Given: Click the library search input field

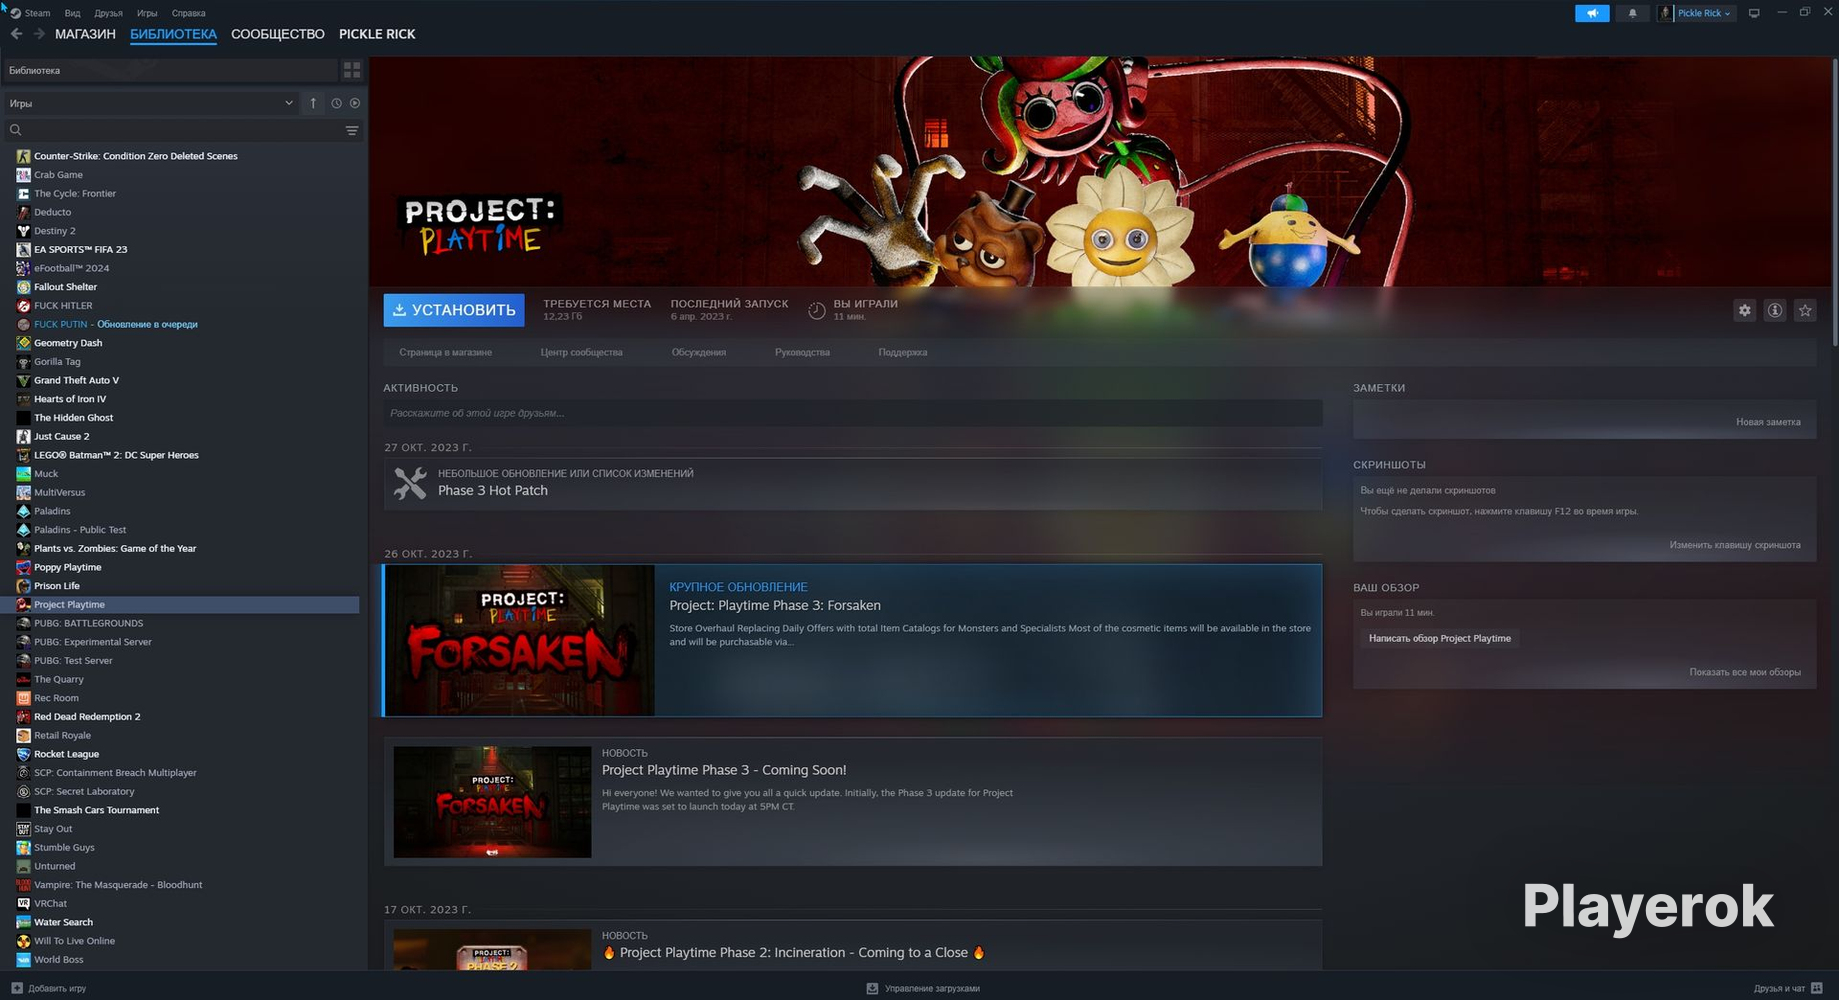Looking at the screenshot, I should point(183,130).
